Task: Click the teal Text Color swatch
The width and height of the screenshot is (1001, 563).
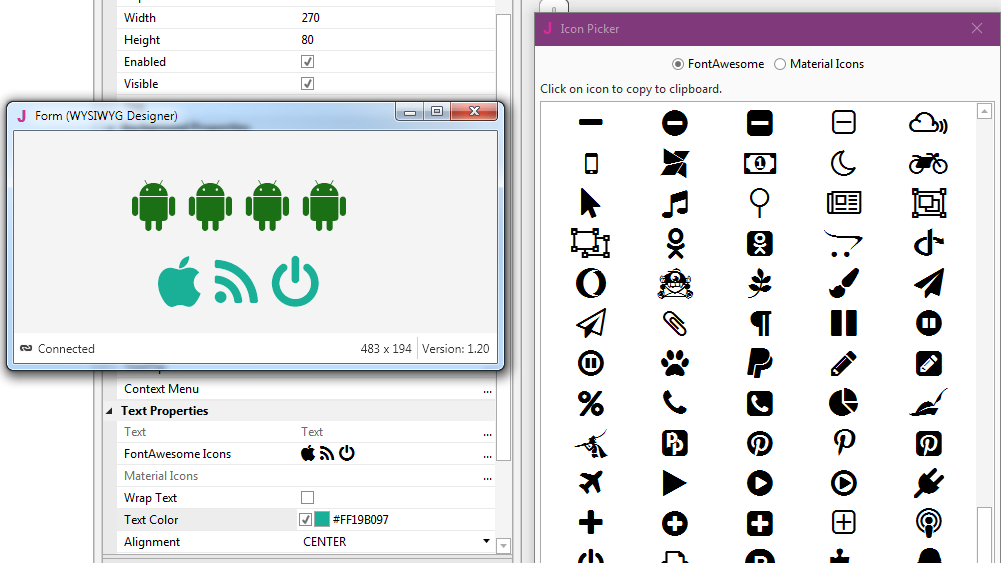Action: point(322,520)
